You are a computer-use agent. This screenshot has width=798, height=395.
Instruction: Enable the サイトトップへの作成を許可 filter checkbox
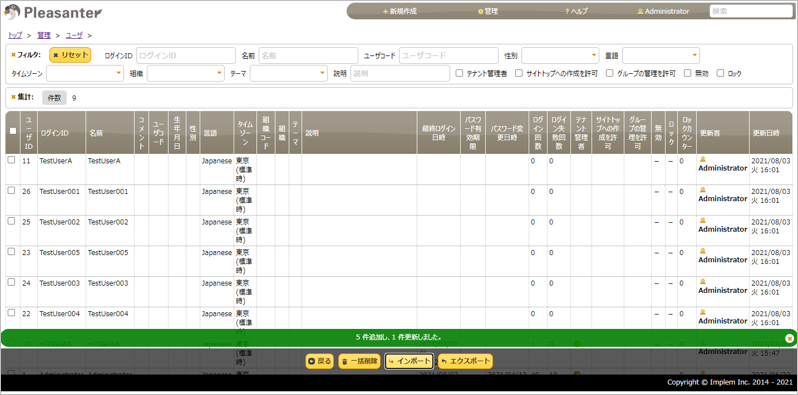(x=519, y=73)
